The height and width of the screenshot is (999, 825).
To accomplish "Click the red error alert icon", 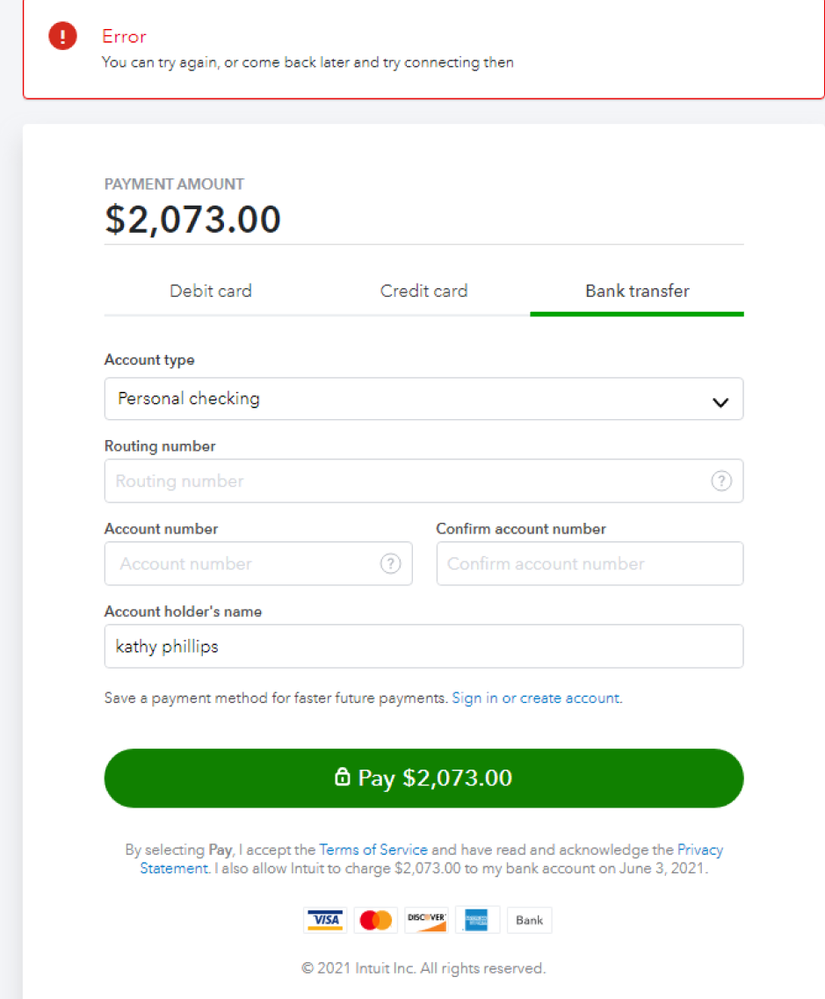I will [x=62, y=37].
